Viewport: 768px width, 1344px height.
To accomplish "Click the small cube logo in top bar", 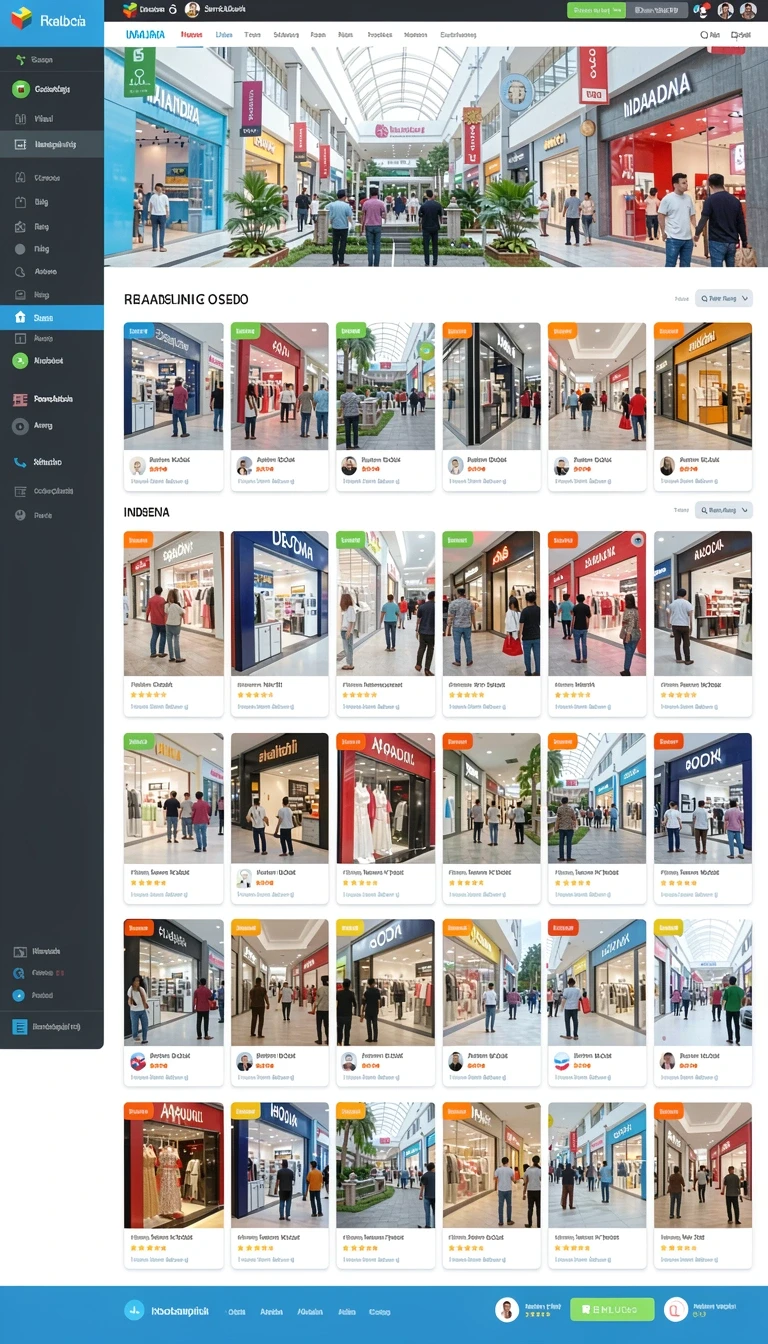I will pos(130,10).
